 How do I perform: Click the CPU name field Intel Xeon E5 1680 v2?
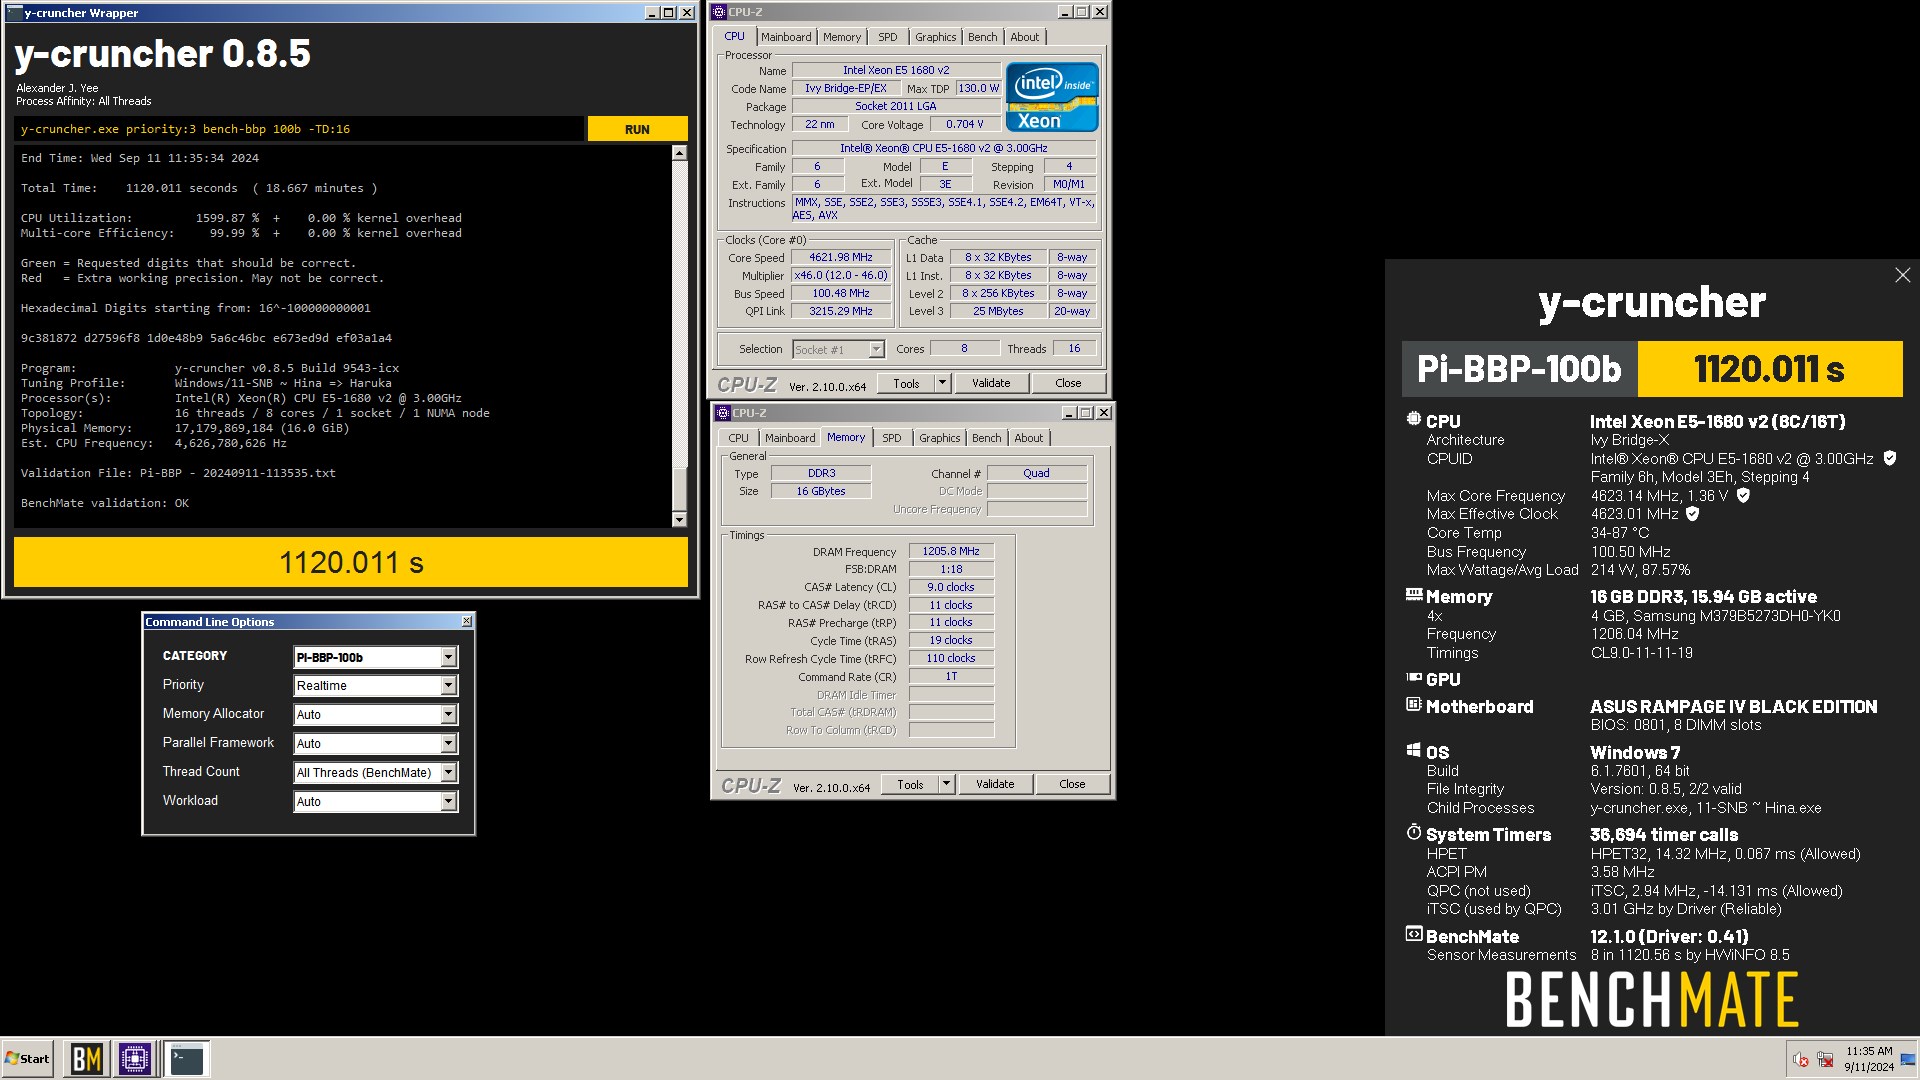[x=896, y=70]
